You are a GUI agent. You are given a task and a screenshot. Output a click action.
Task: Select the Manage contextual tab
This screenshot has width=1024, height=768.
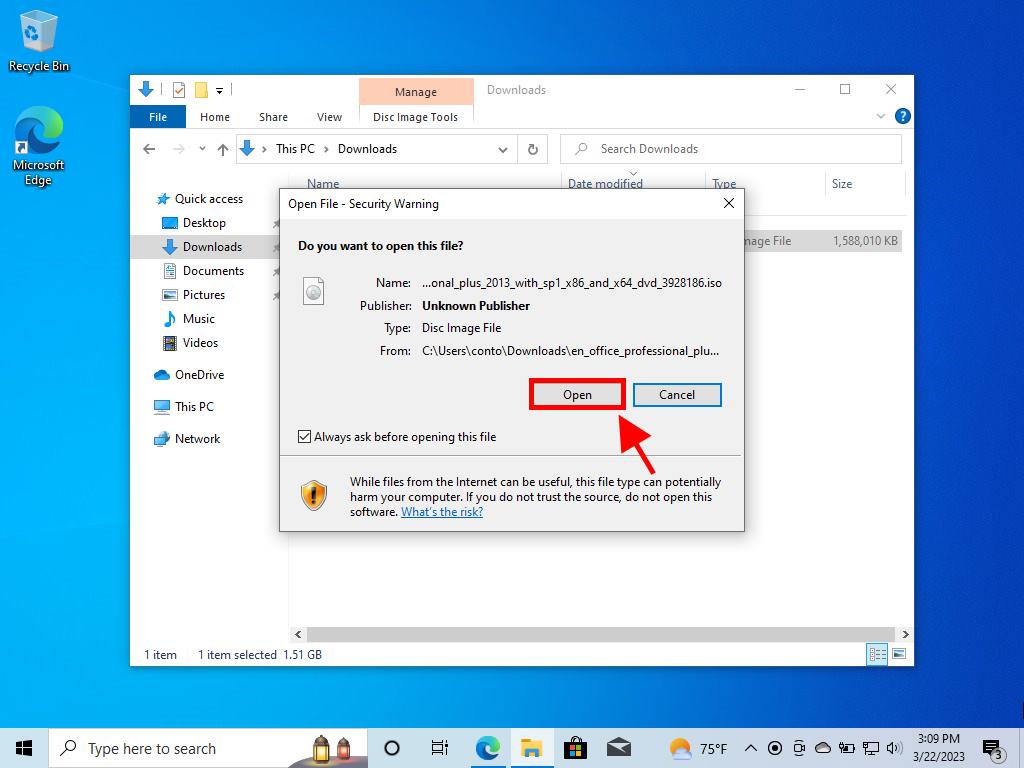point(416,91)
